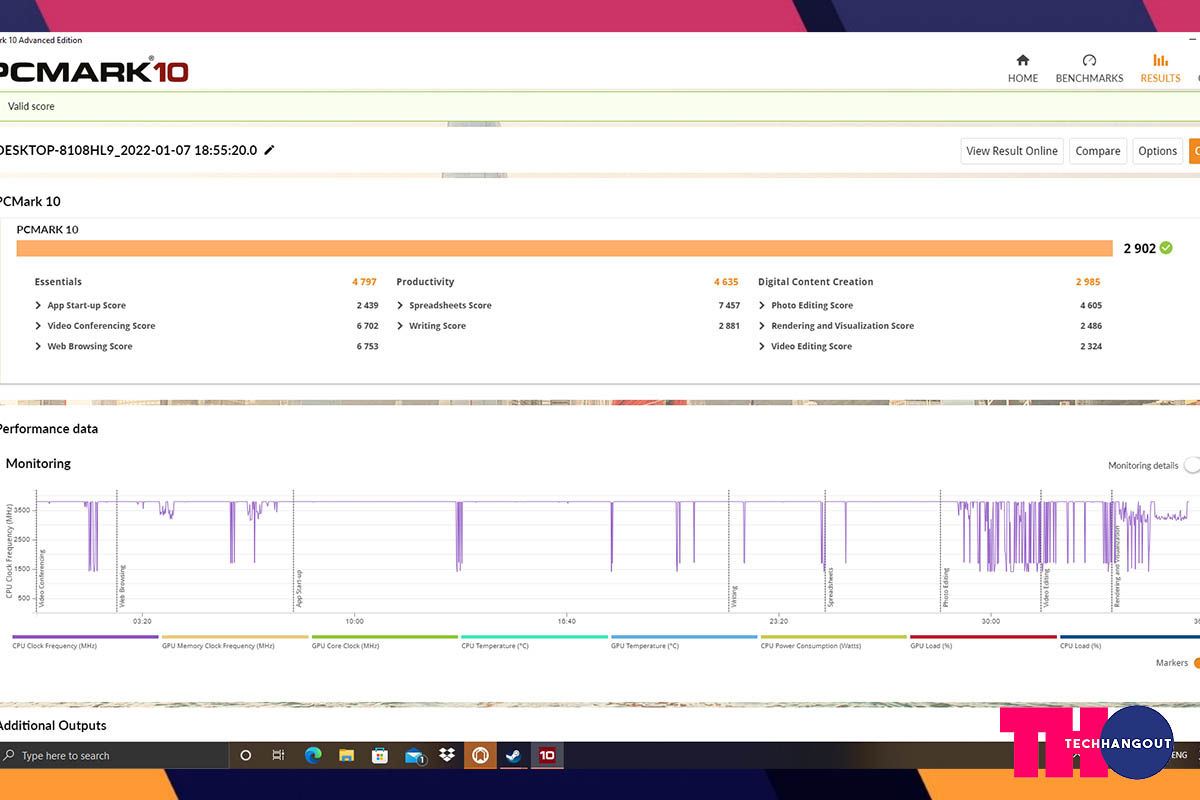Toggle the Monitoring details switch
Viewport: 1200px width, 800px height.
pos(1191,465)
